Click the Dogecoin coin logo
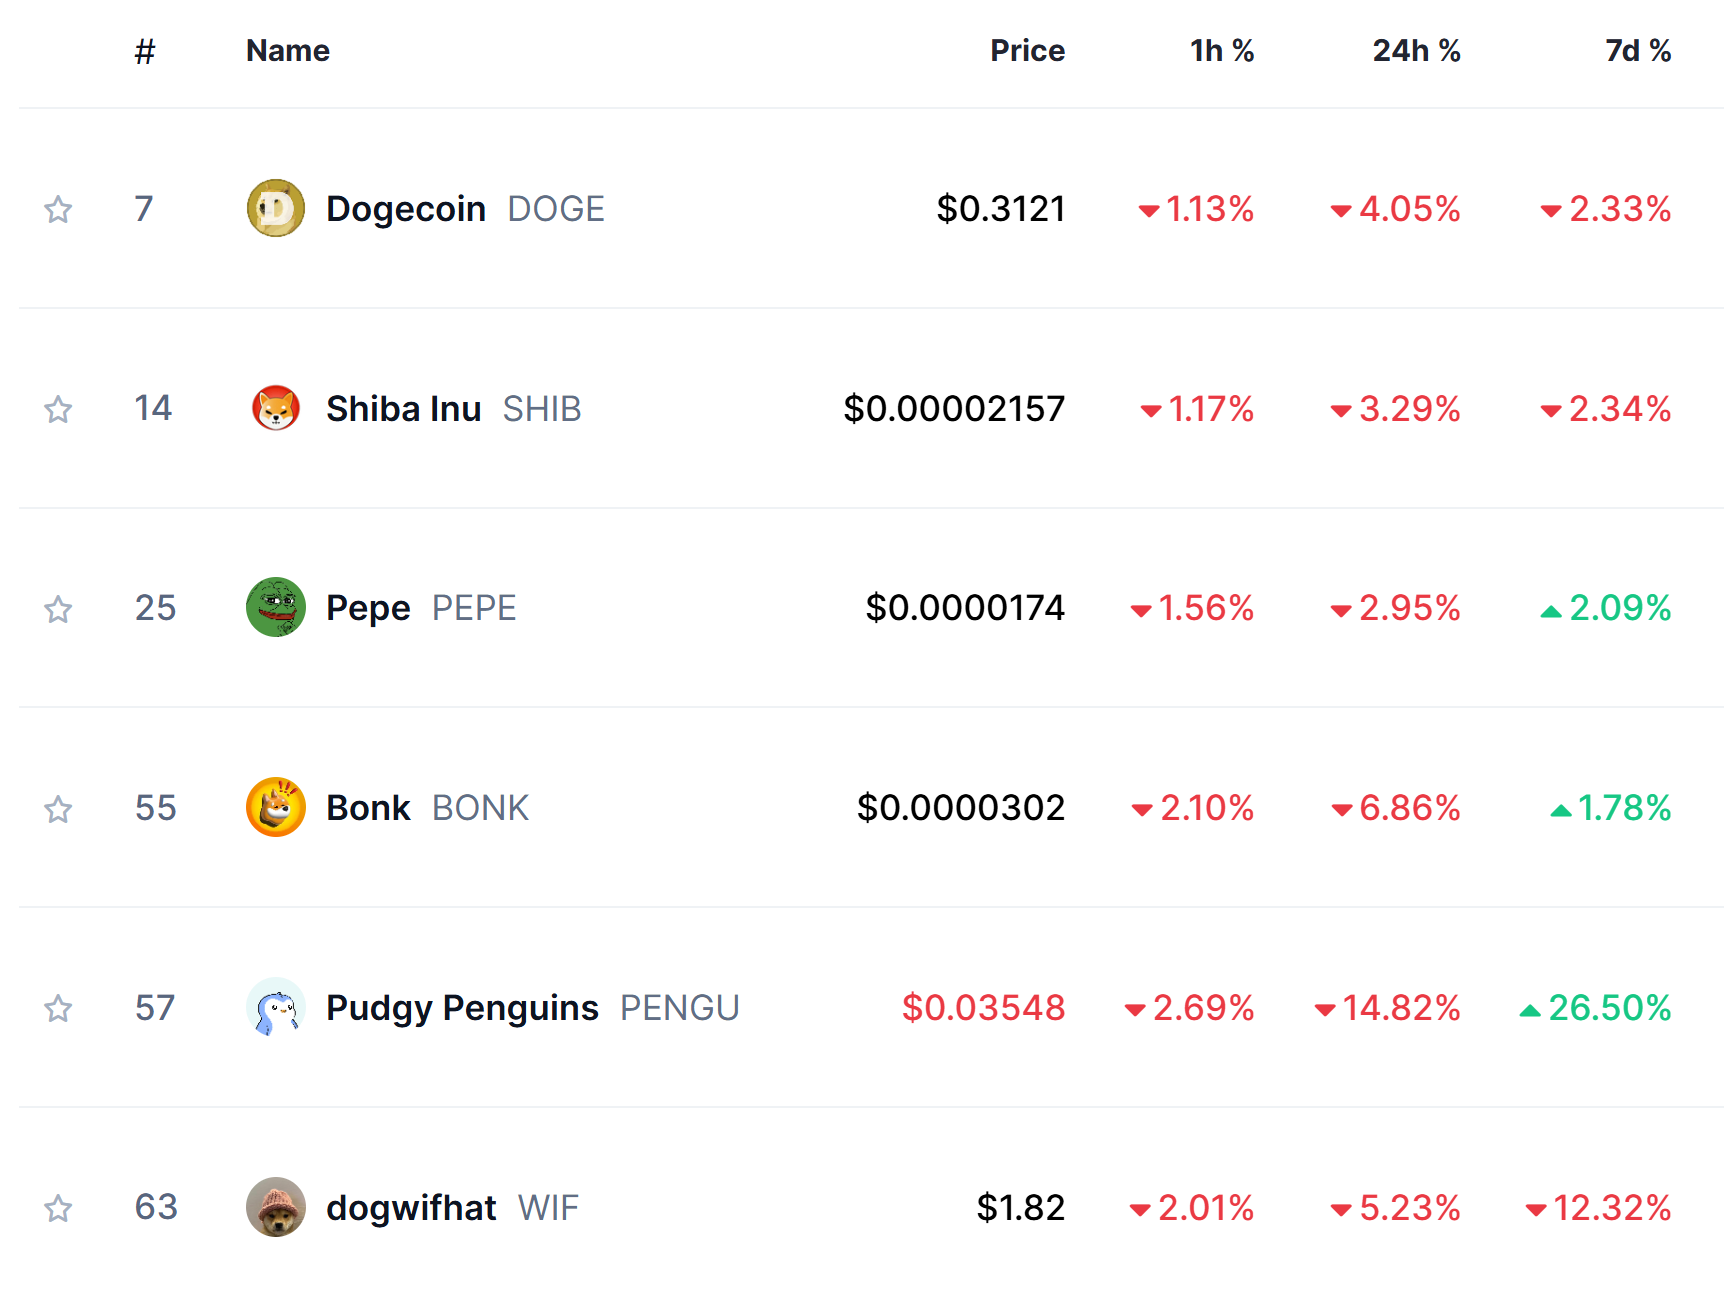 tap(275, 208)
